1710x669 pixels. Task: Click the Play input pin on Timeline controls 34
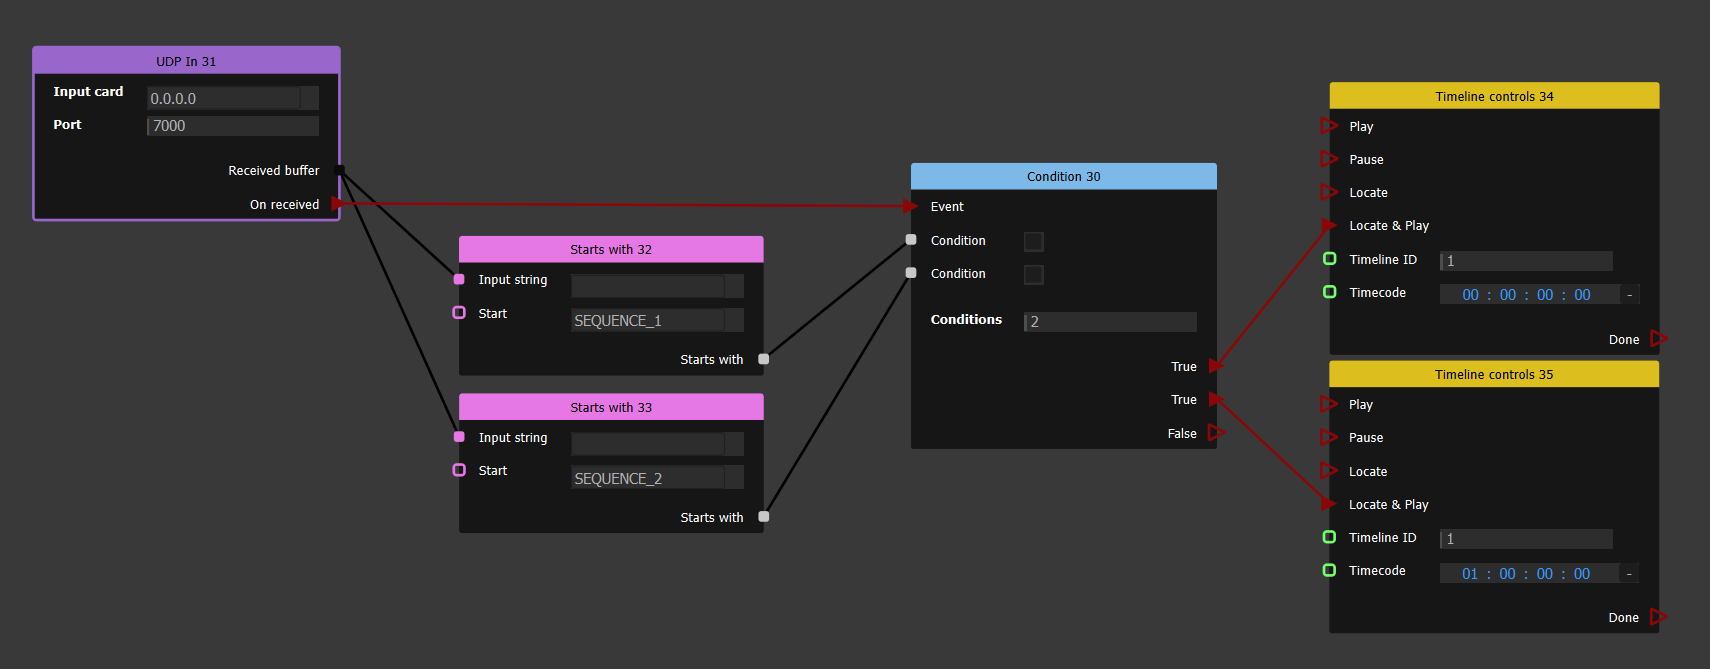tap(1329, 126)
